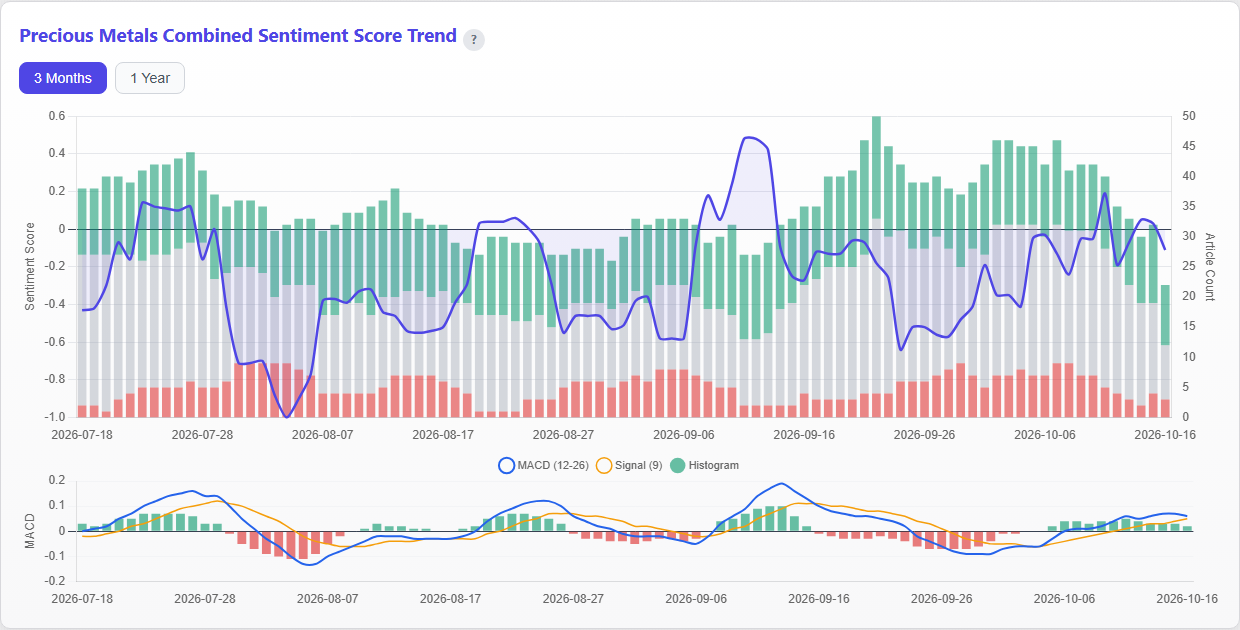1240x630 pixels.
Task: Click the sentiment line peak near 2026-09-11
Action: click(x=750, y=138)
